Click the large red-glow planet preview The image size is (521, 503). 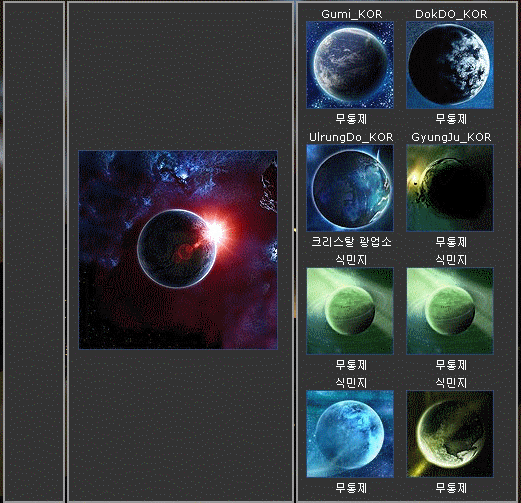point(178,250)
